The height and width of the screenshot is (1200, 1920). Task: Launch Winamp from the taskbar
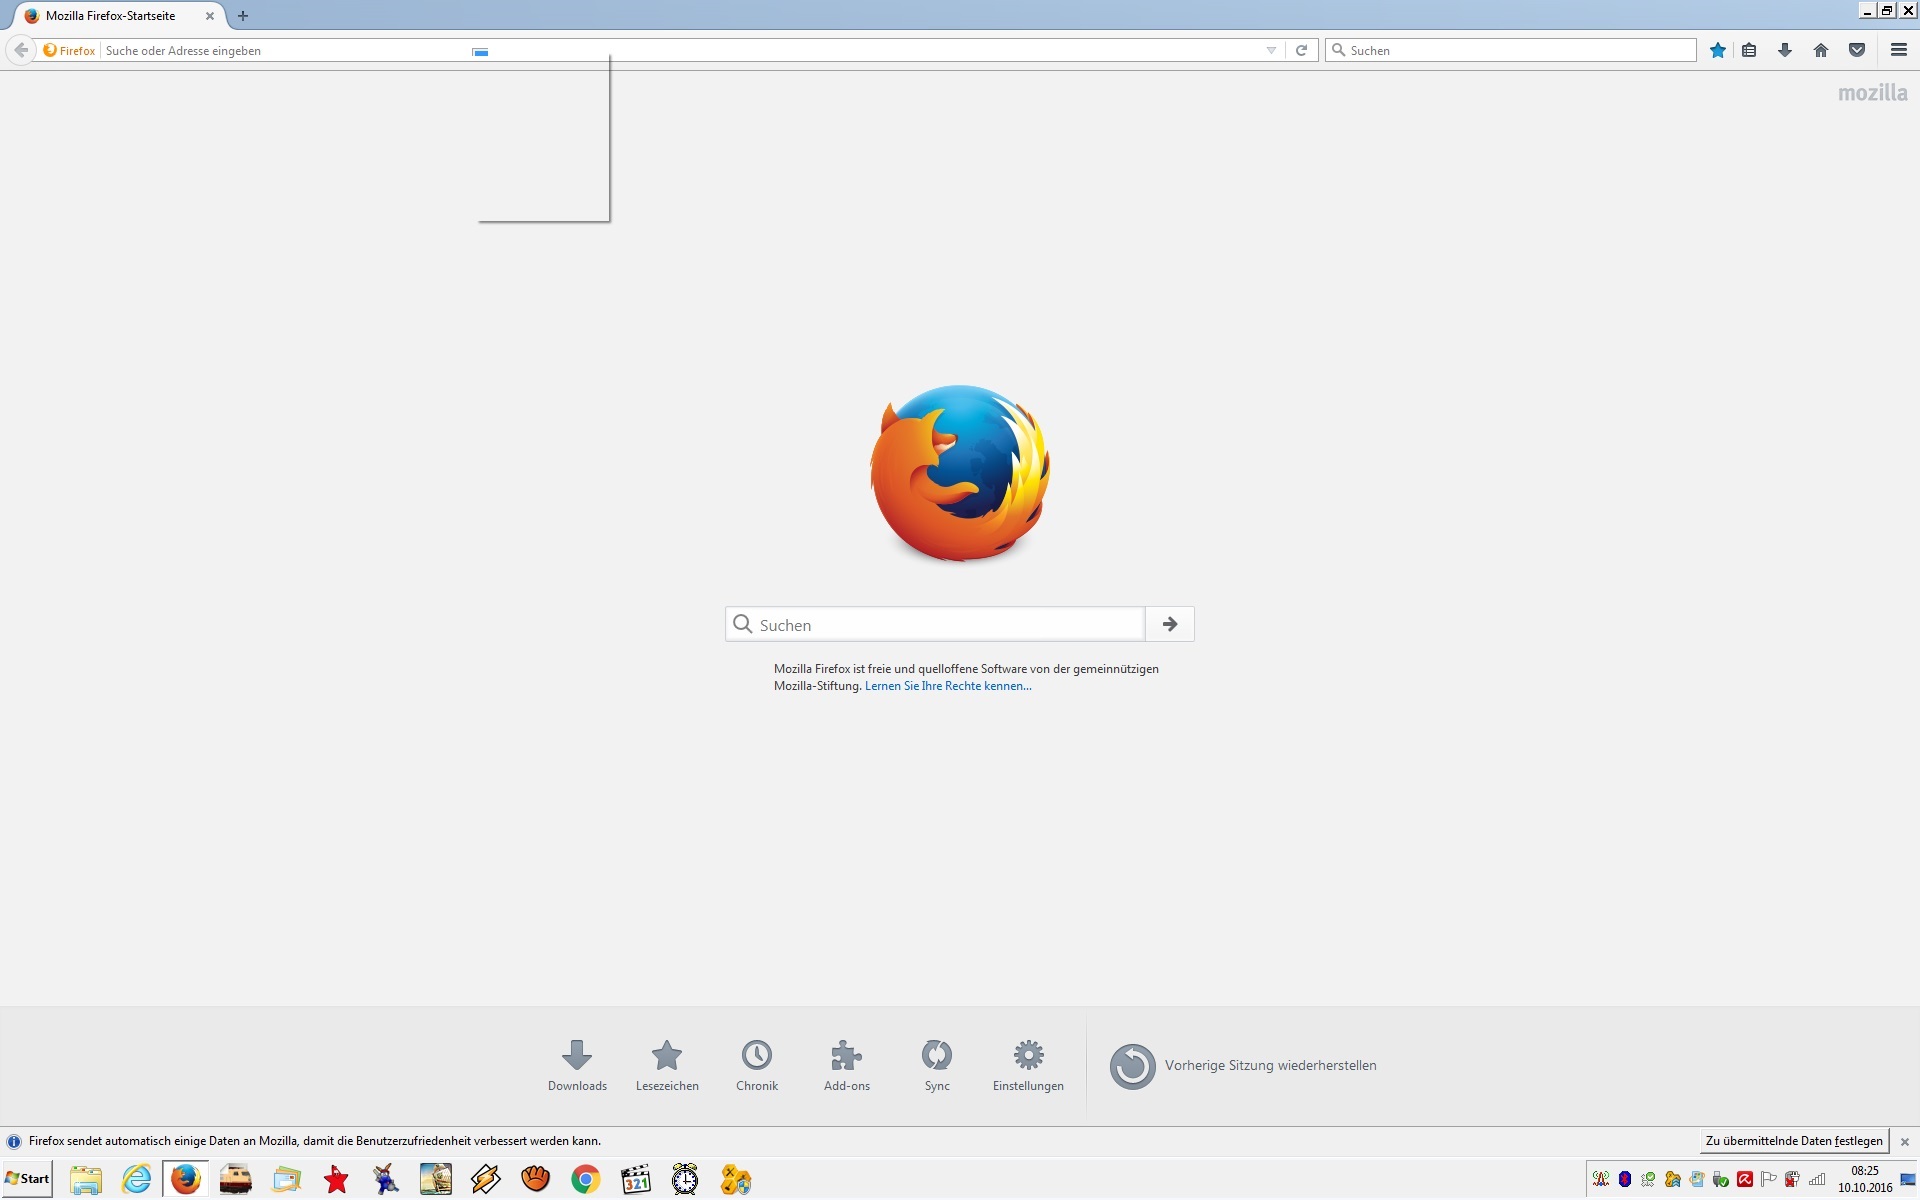tap(486, 1180)
